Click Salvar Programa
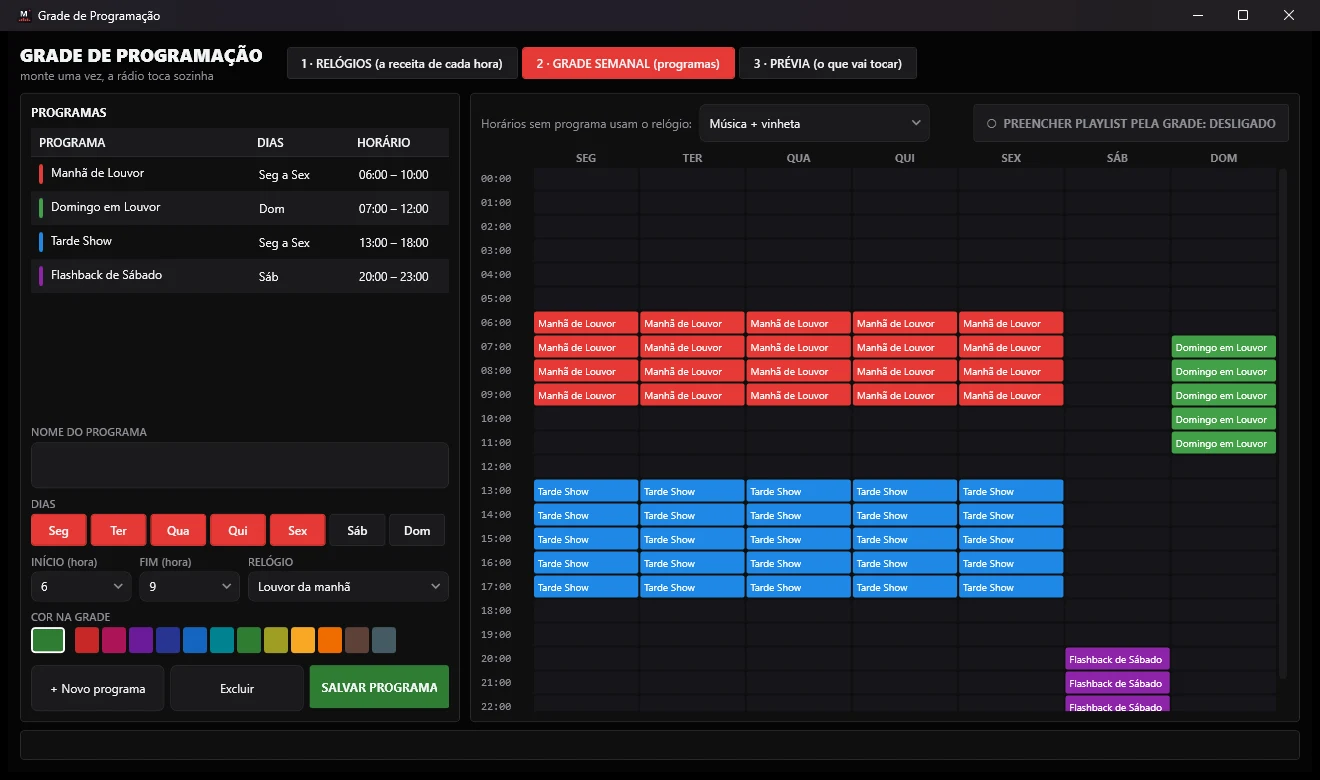Image resolution: width=1320 pixels, height=780 pixels. [x=379, y=687]
